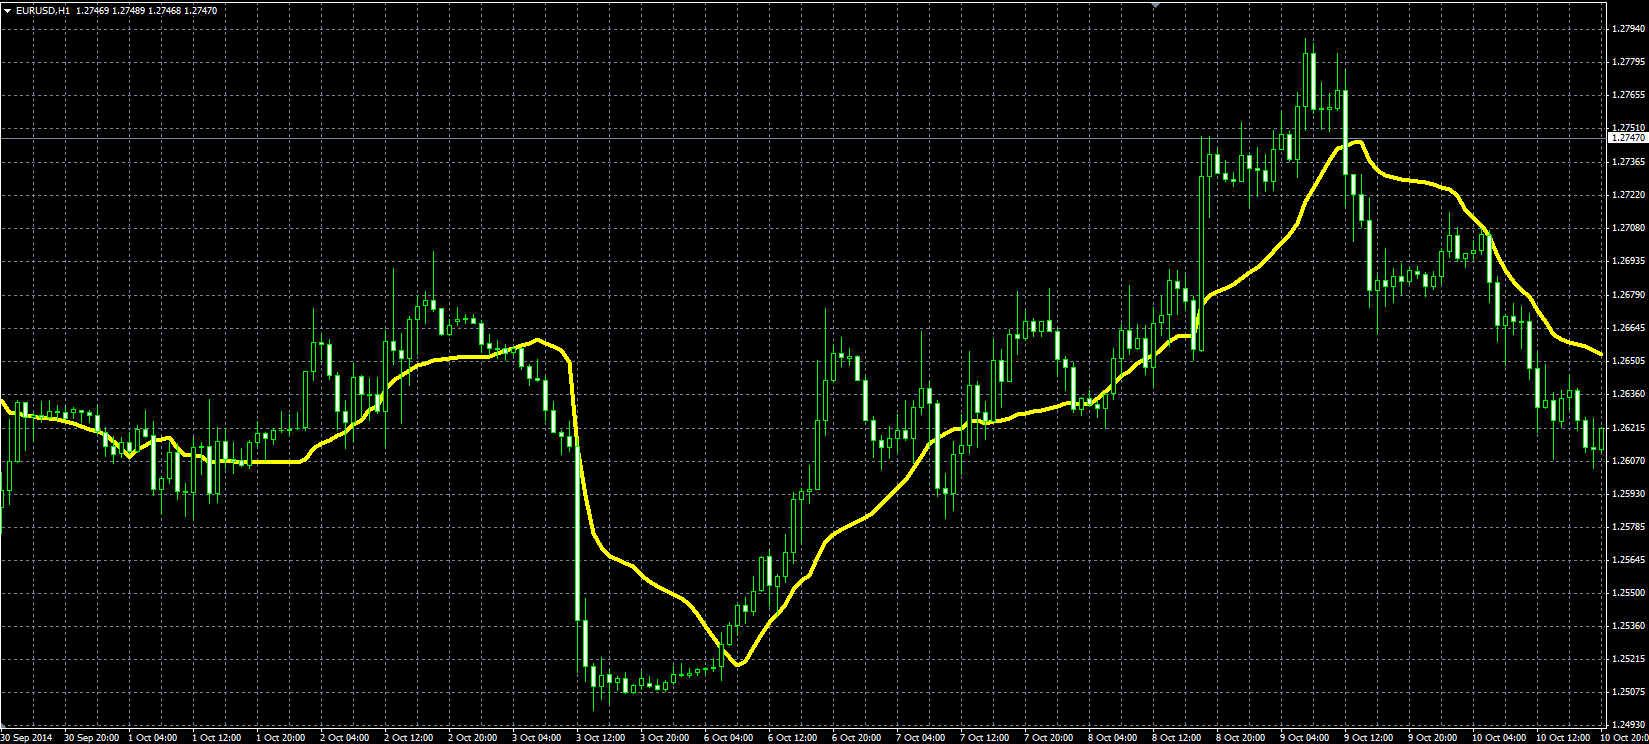Click the 9 Oct 04:00 time label
Screen dimensions: 1649x744
tap(1306, 738)
